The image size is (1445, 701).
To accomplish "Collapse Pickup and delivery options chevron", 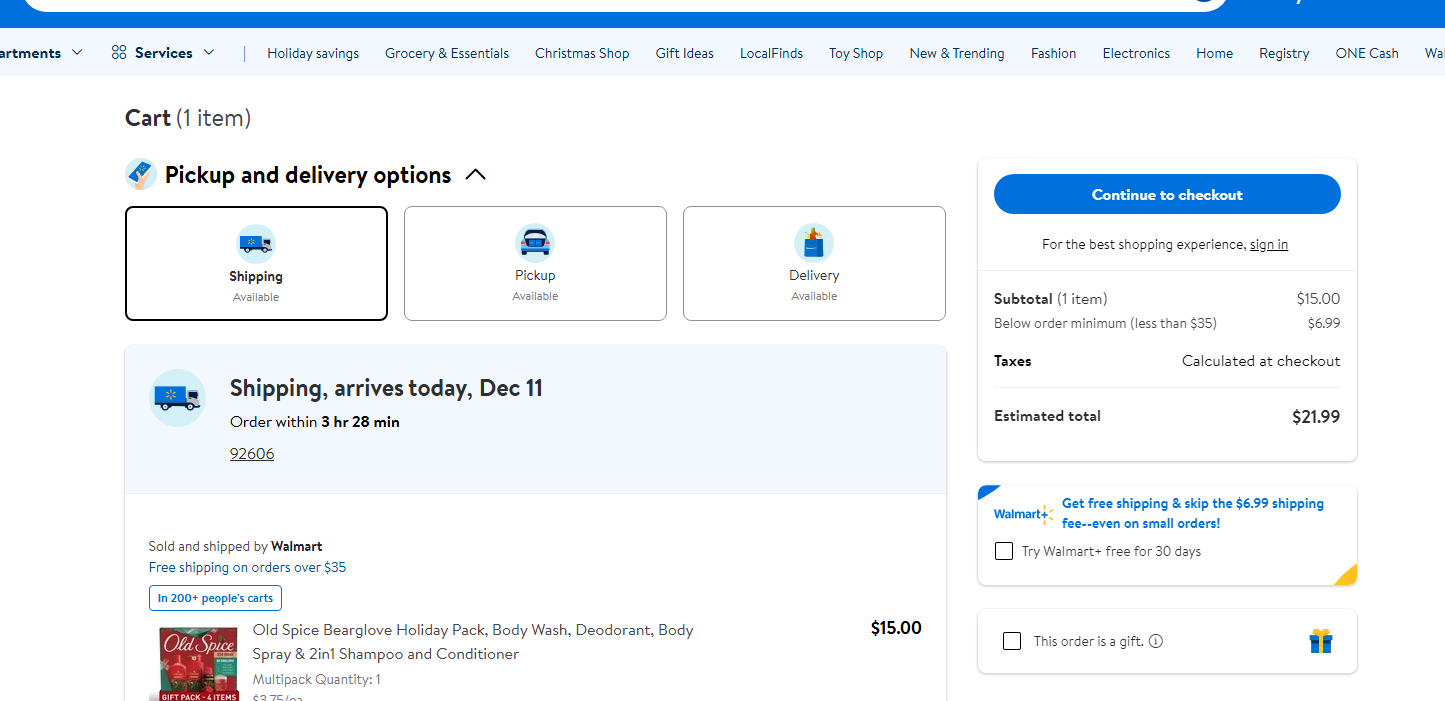I will tap(476, 175).
